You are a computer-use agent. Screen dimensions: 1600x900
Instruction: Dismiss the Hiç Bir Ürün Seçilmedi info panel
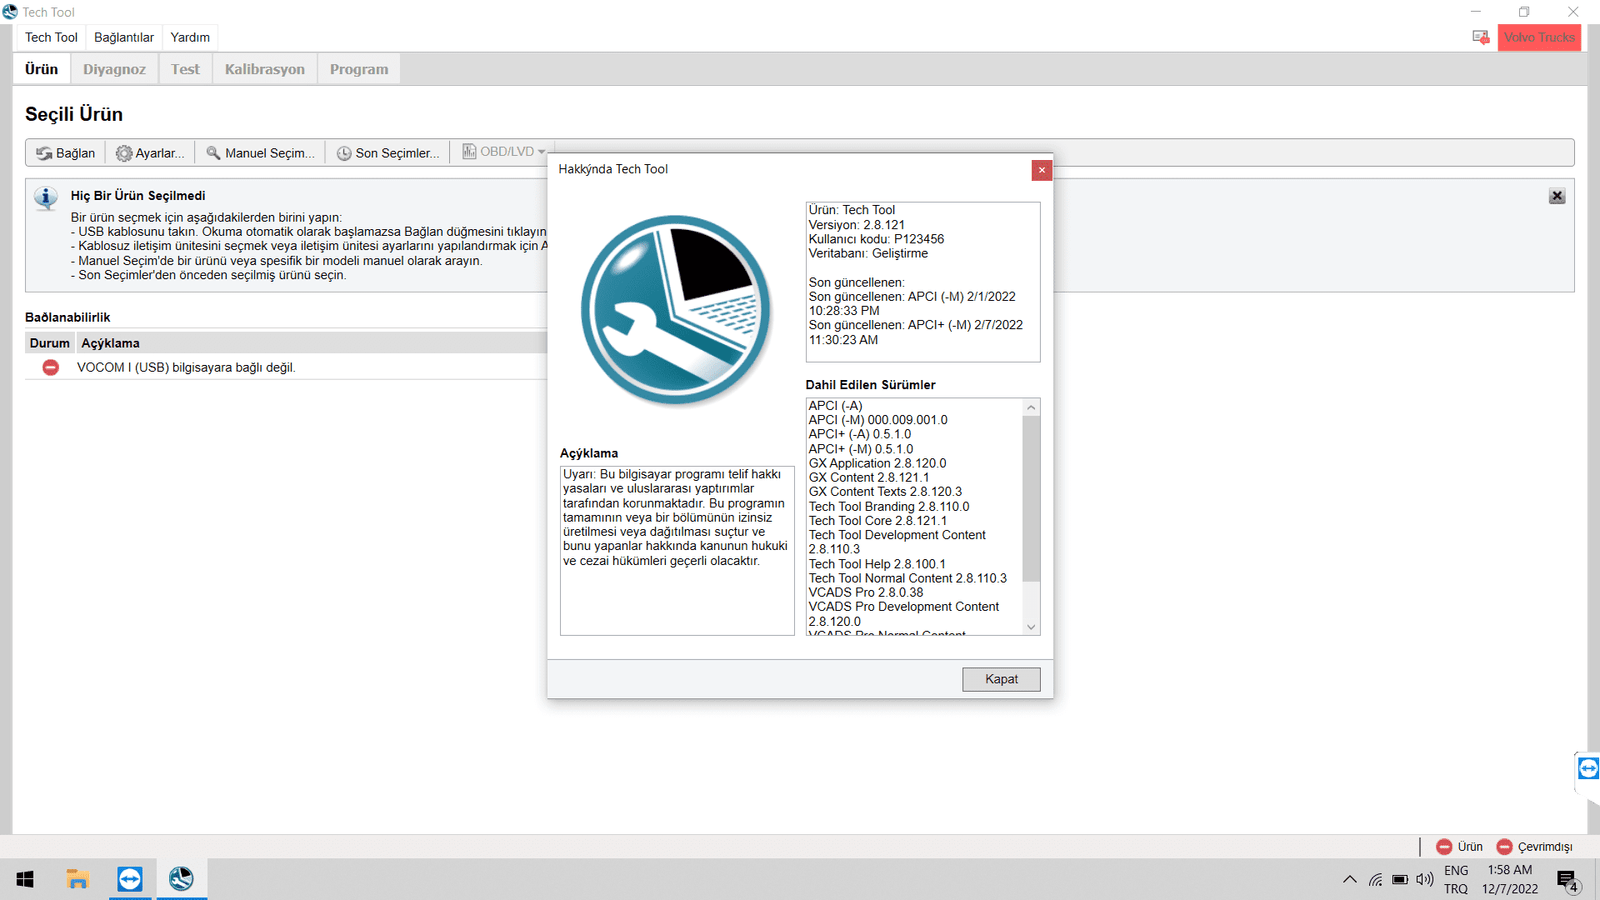click(x=1556, y=196)
